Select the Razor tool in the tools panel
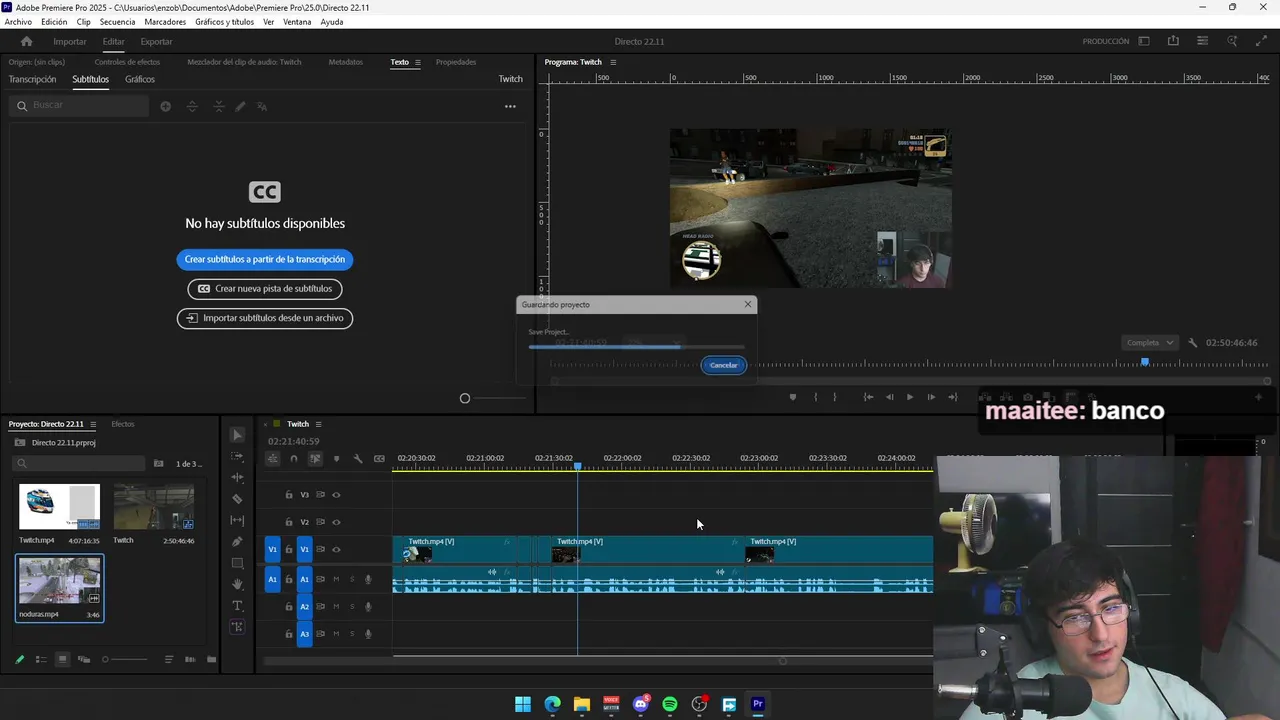Image resolution: width=1280 pixels, height=720 pixels. tap(237, 499)
